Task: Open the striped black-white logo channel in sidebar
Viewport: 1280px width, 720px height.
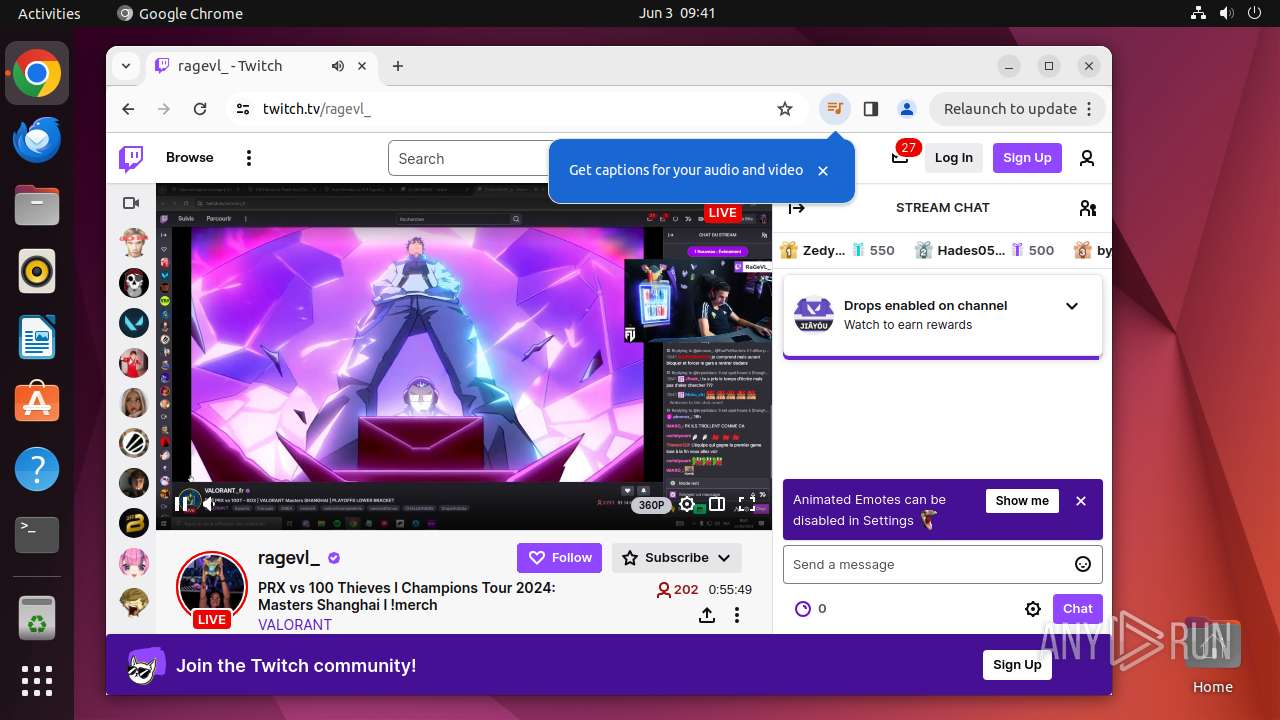Action: click(134, 442)
